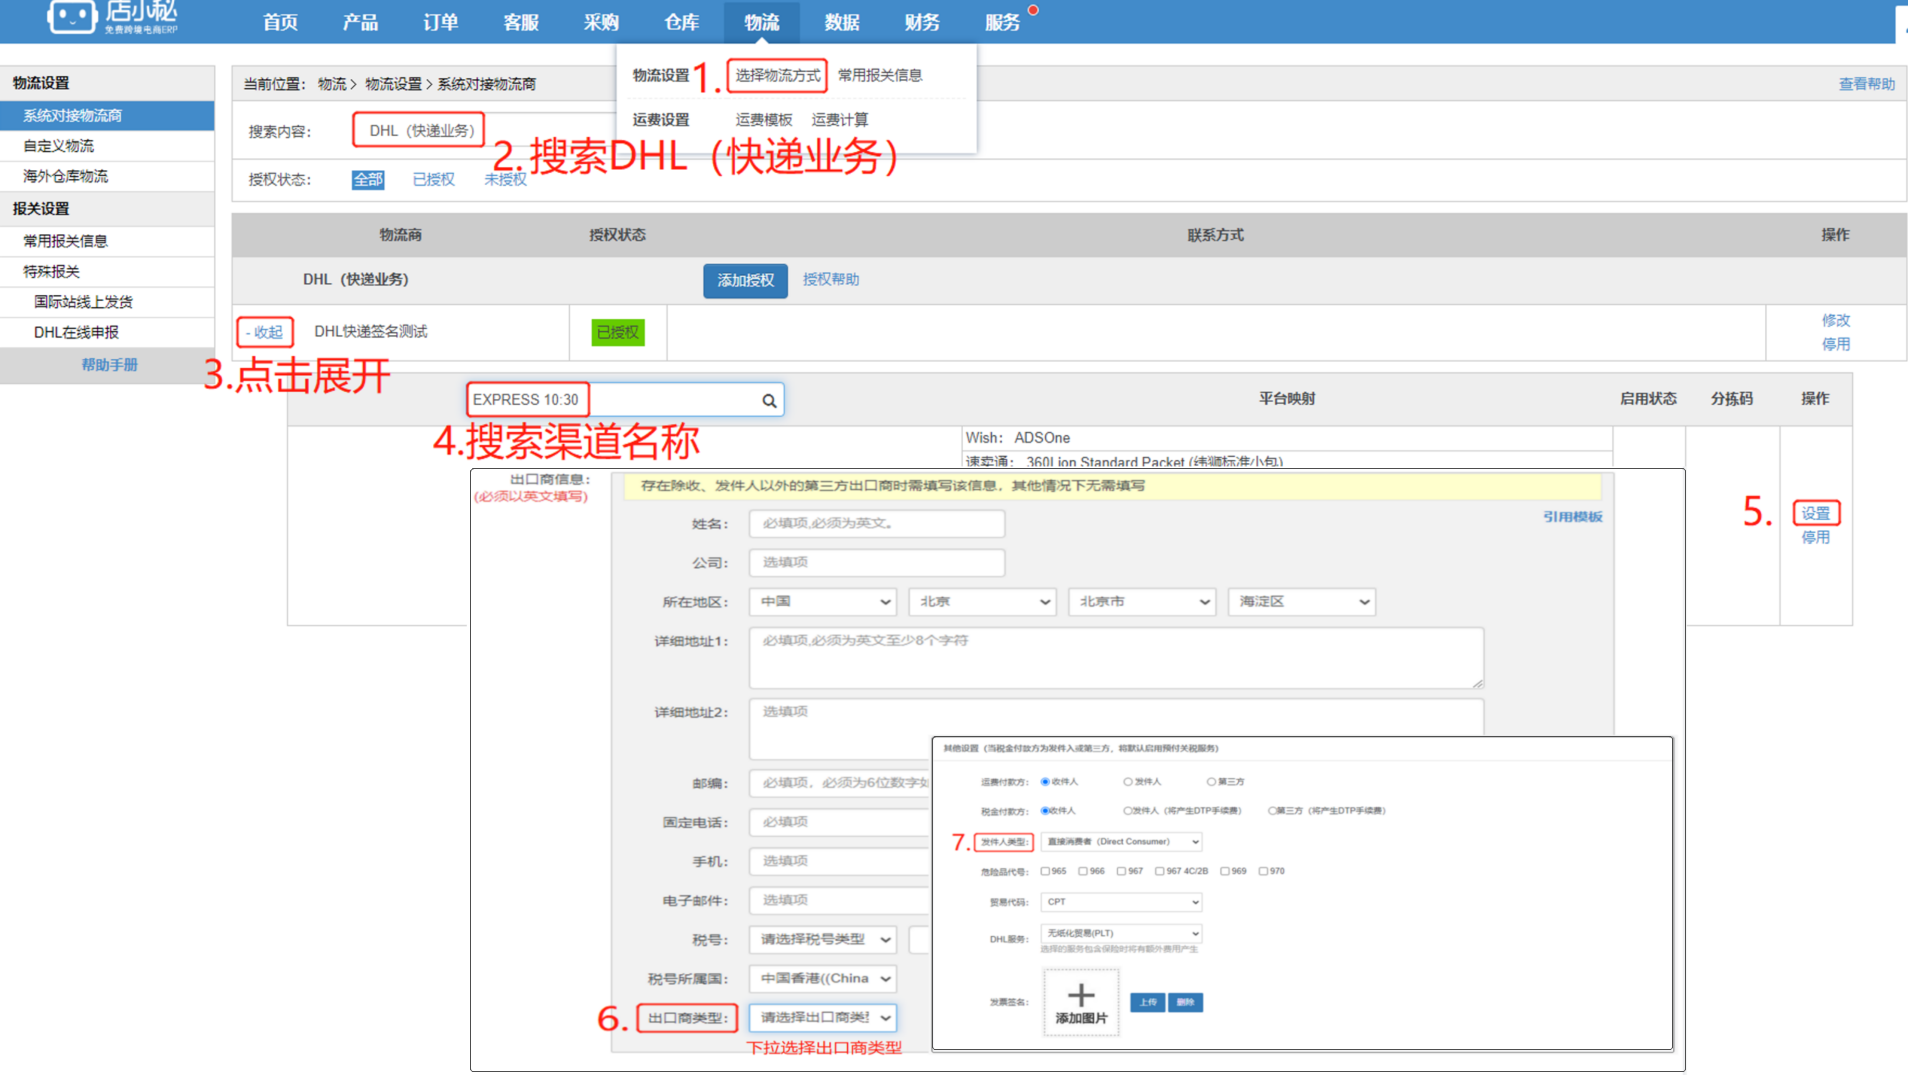Open the 物流 top menu
This screenshot has height=1075, width=1908.
coord(761,22)
